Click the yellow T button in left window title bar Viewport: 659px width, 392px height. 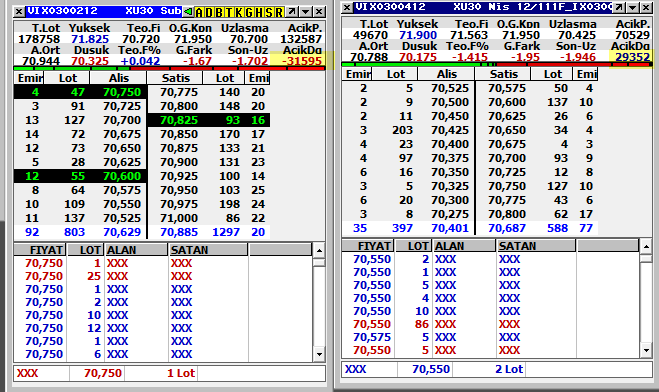[x=229, y=12]
